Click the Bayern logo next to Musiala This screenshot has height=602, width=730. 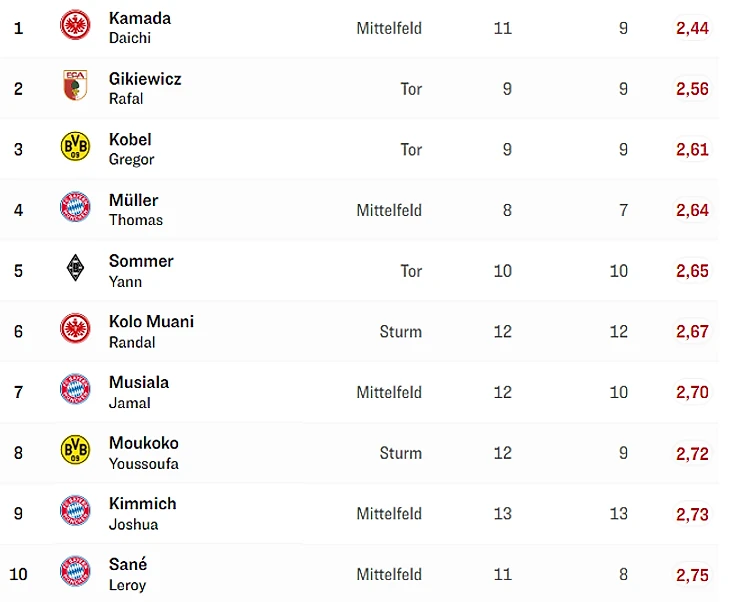tap(75, 391)
